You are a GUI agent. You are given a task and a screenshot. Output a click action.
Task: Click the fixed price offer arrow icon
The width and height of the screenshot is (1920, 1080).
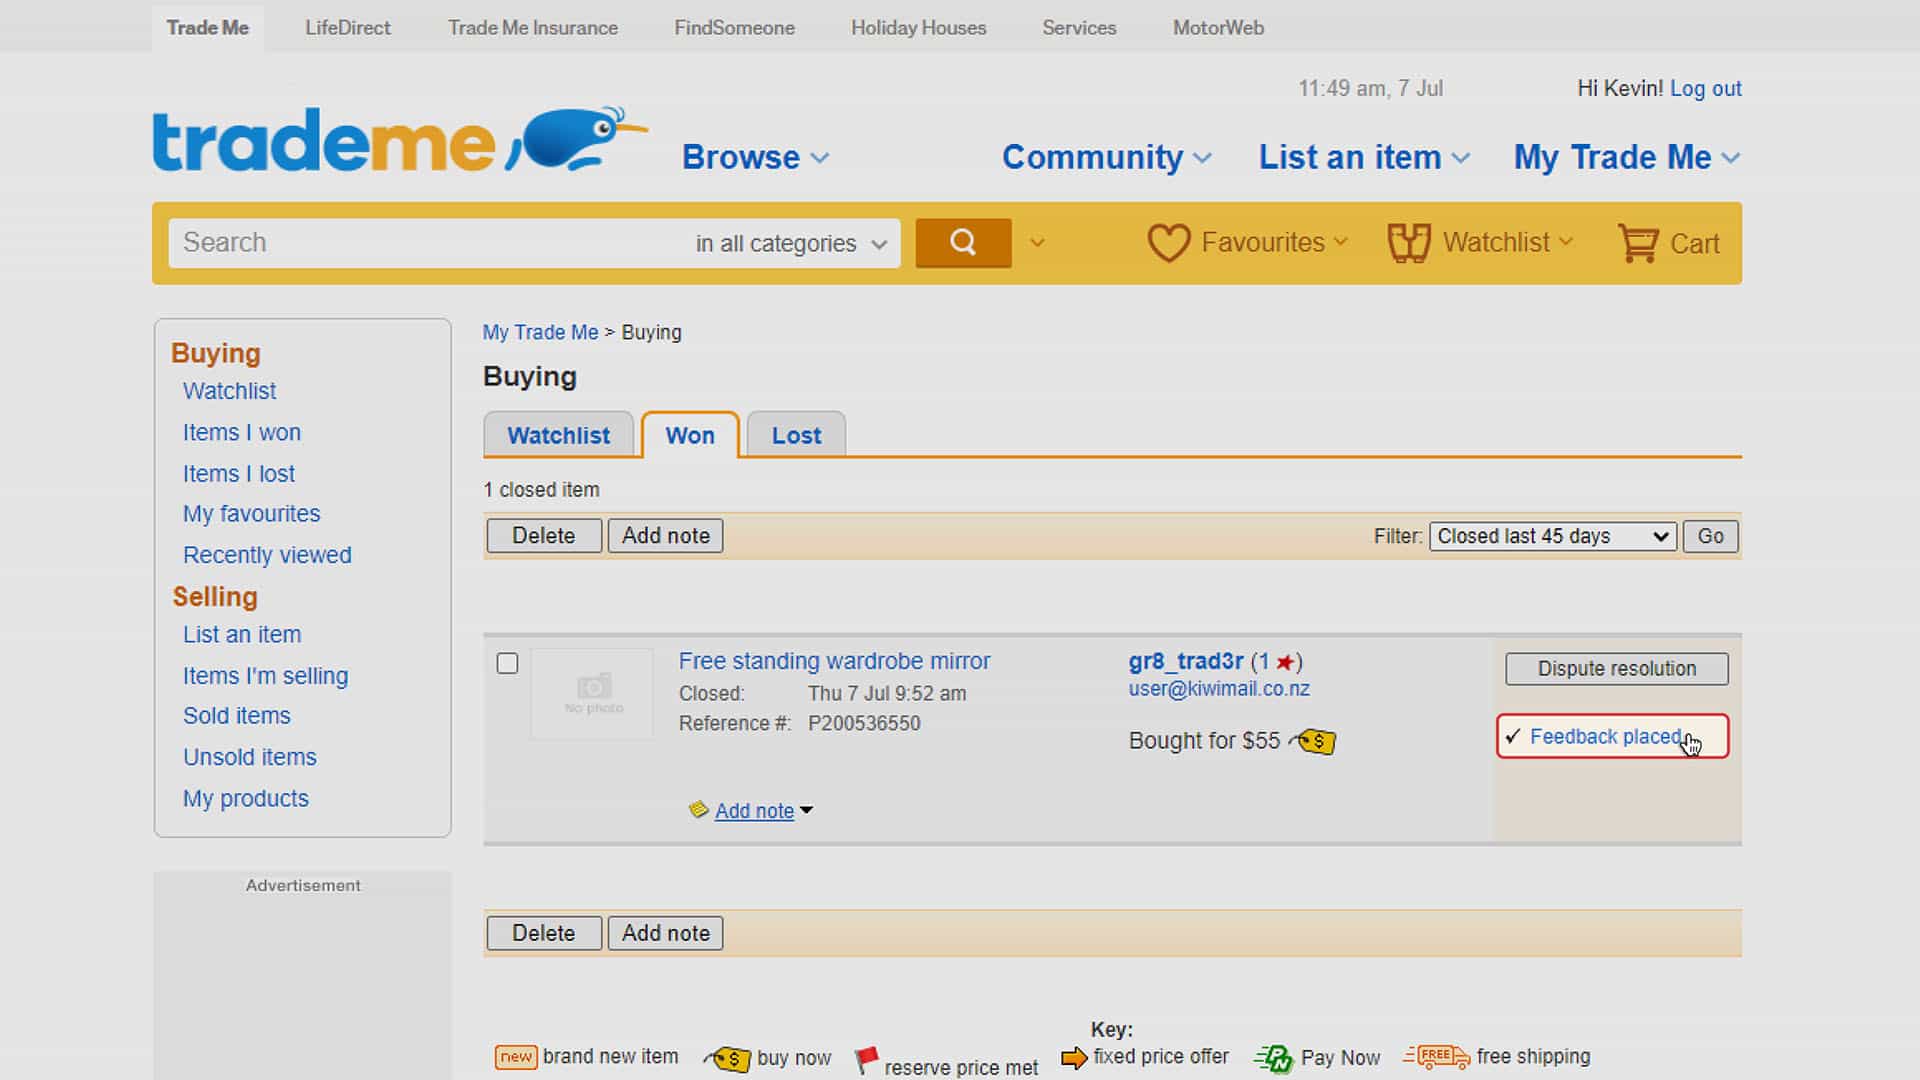[1074, 1058]
